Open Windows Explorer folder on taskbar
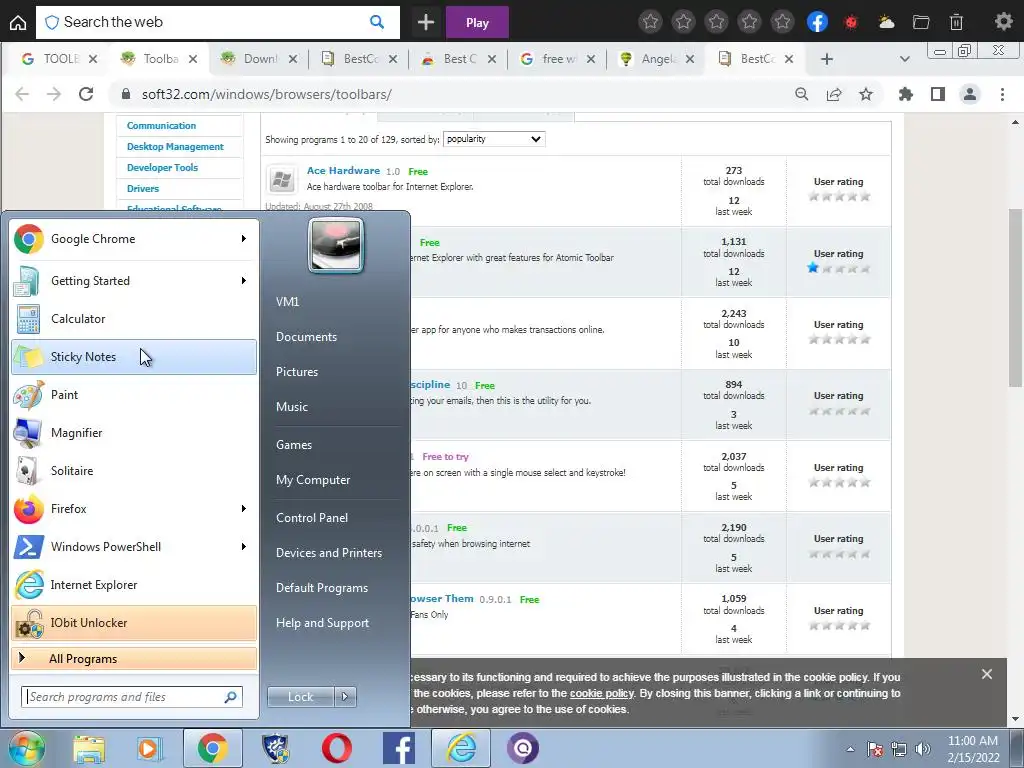This screenshot has height=768, width=1024. coord(89,748)
